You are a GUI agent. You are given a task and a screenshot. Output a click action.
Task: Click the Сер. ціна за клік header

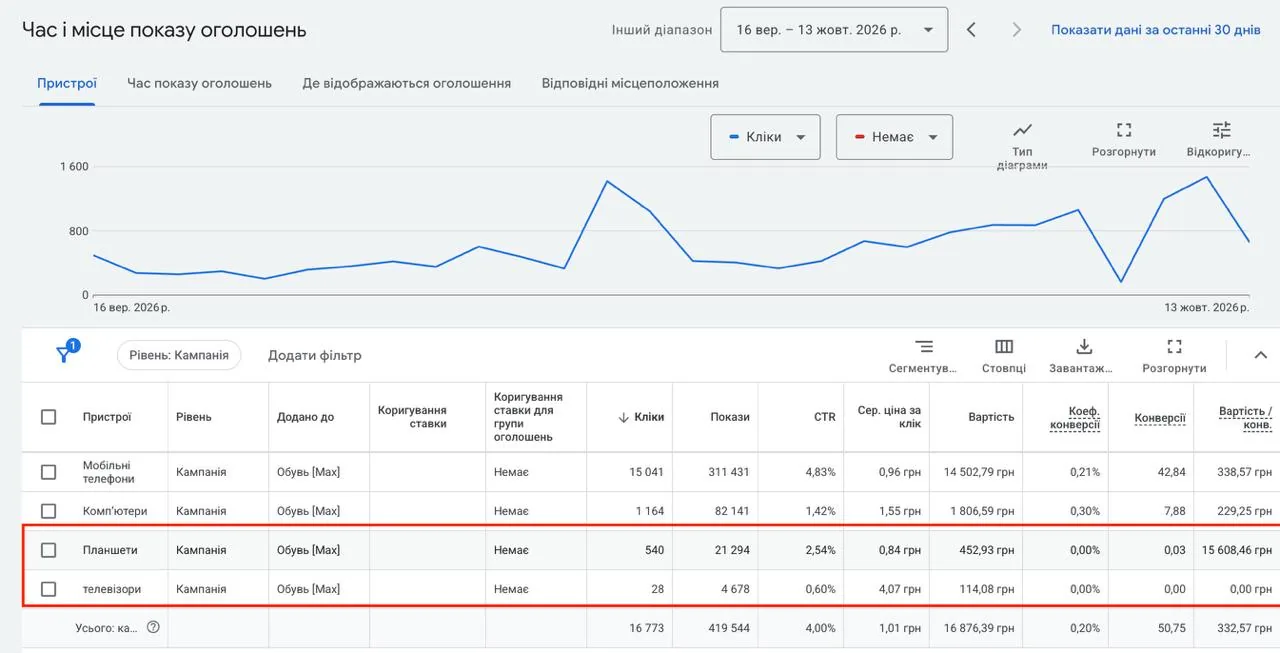pyautogui.click(x=889, y=417)
